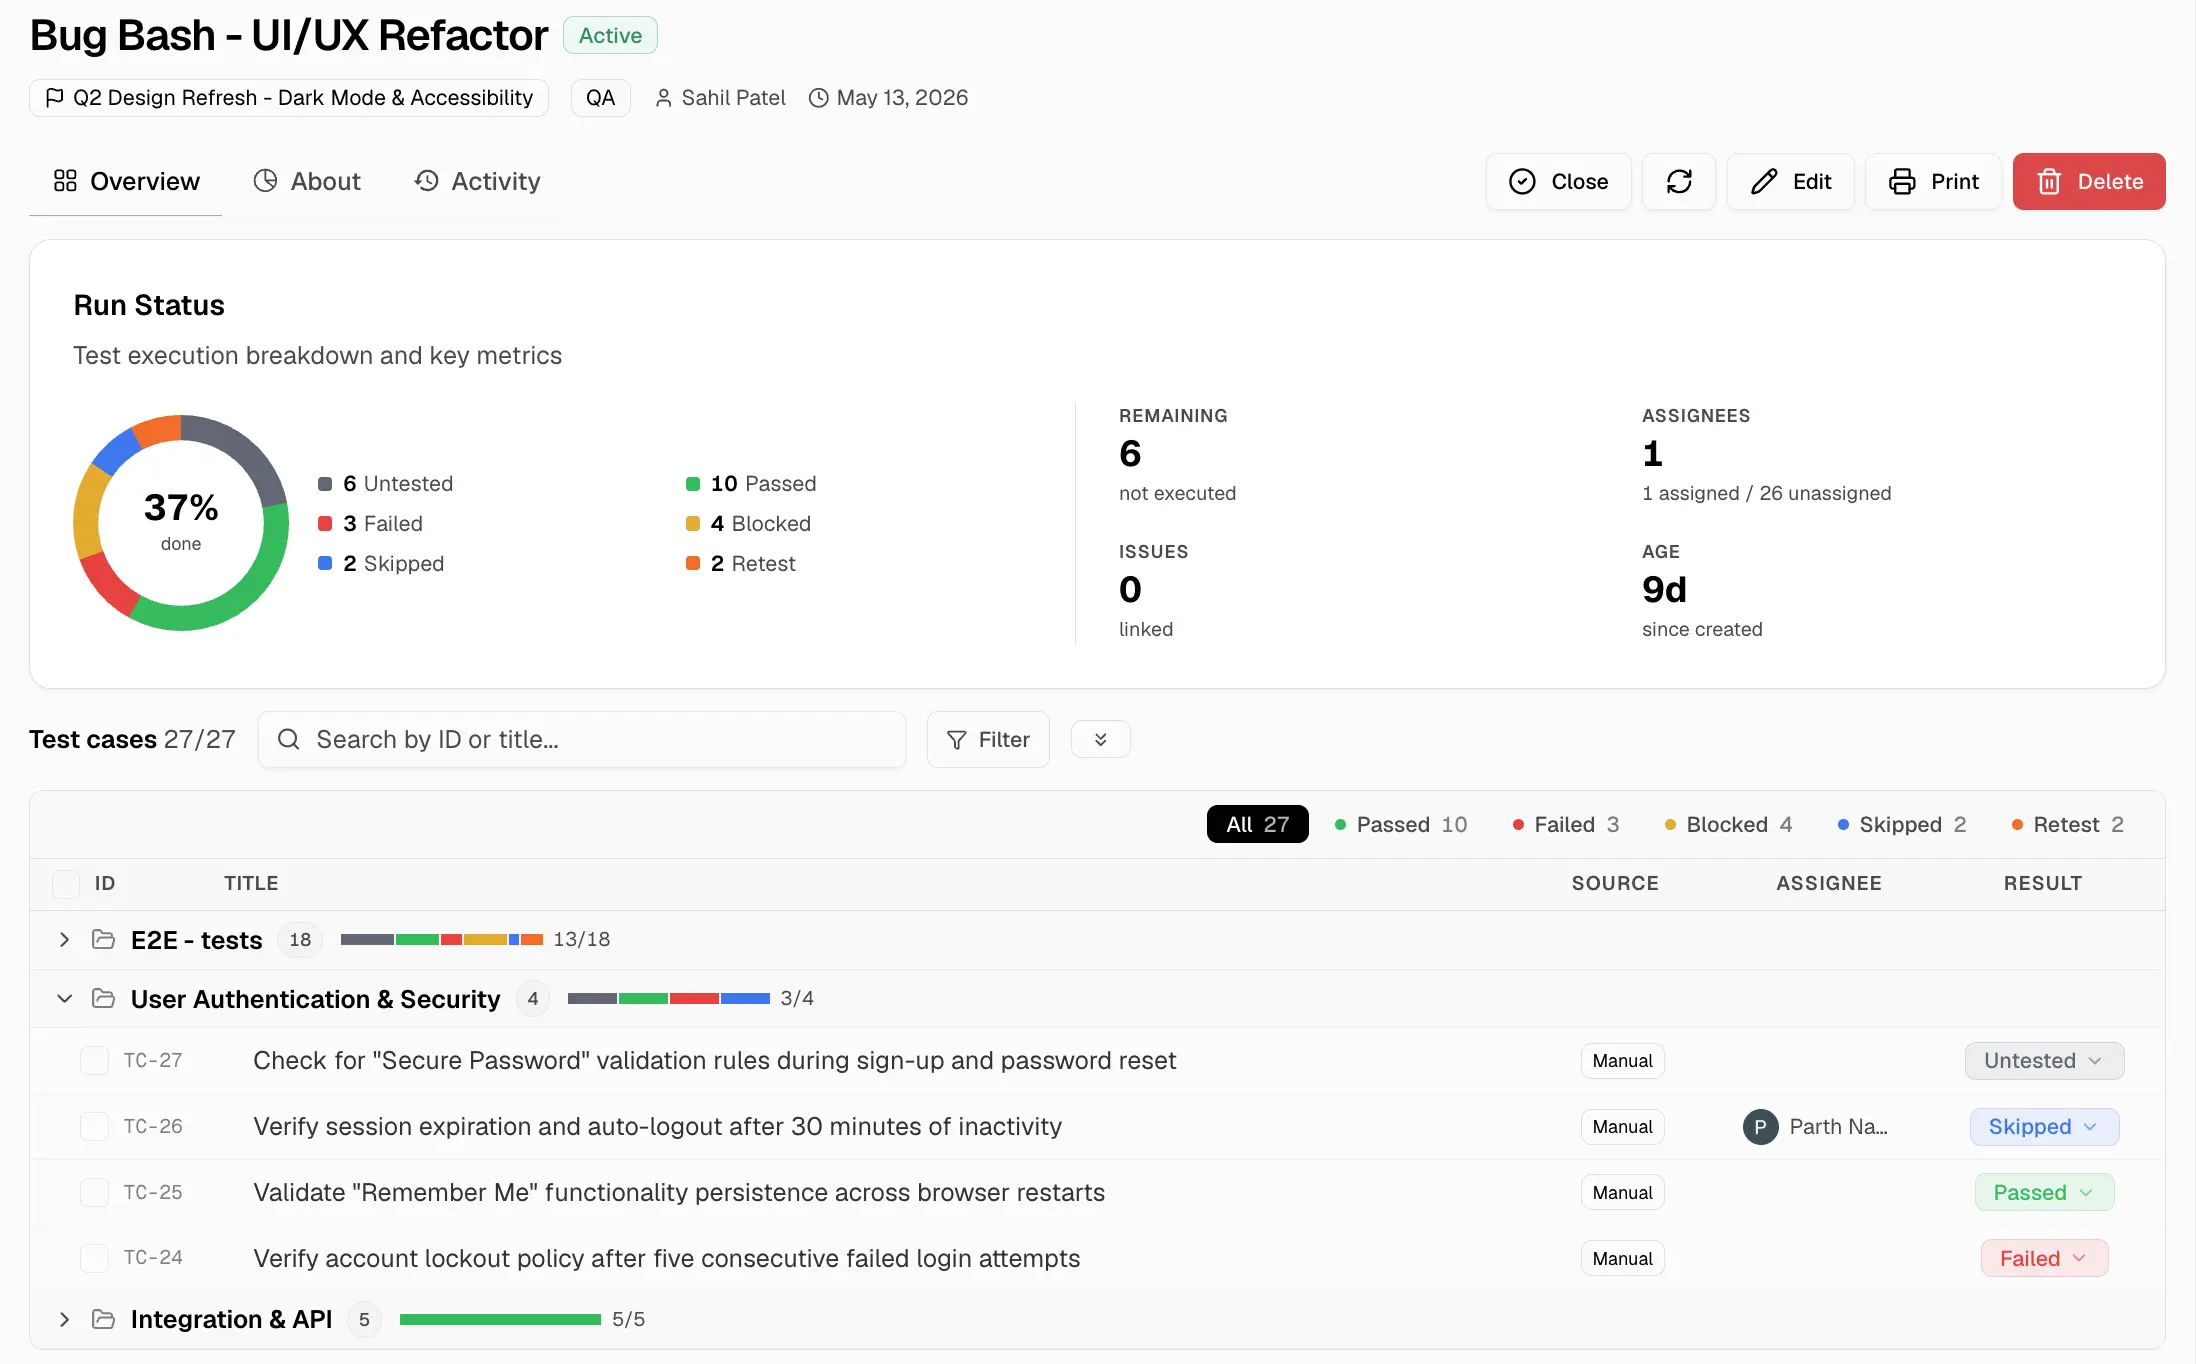
Task: Click the refresh icon button
Action: coord(1679,181)
